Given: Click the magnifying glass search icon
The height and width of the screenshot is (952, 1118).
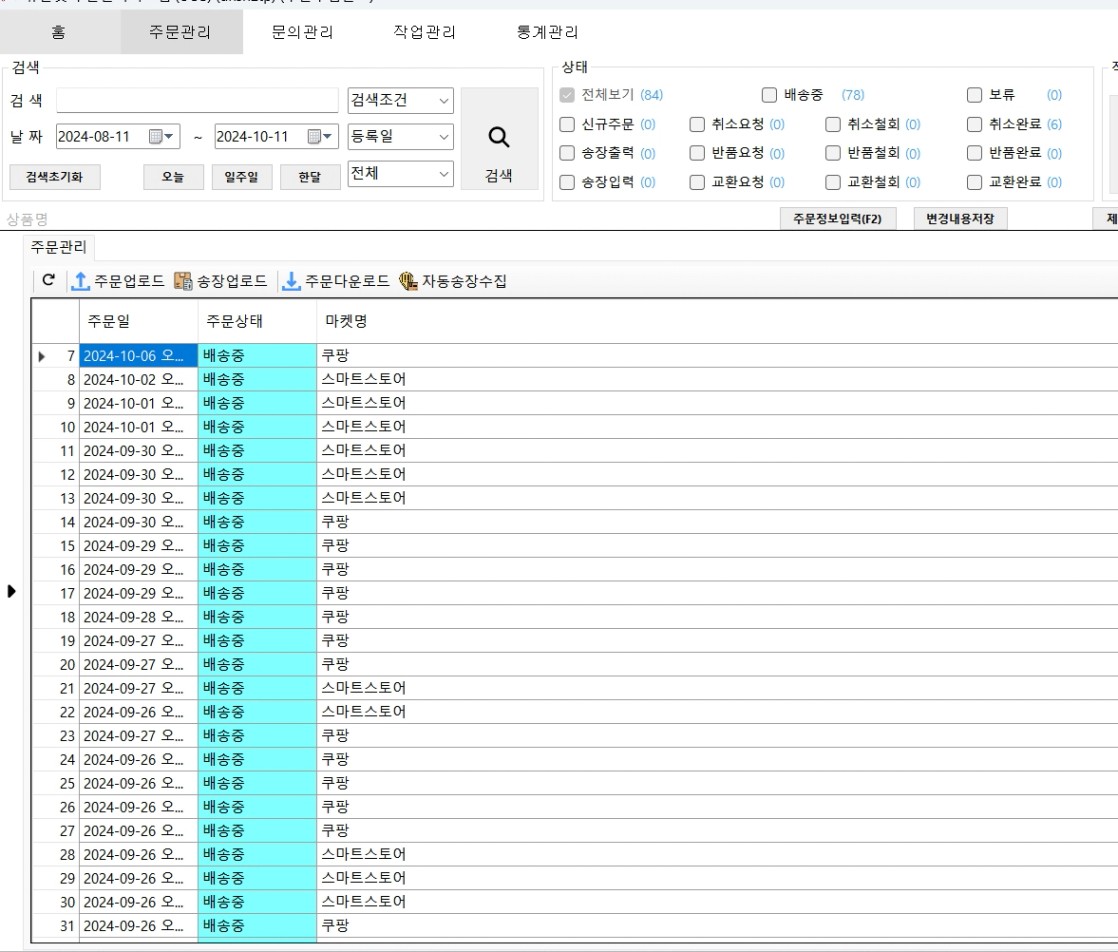Looking at the screenshot, I should pyautogui.click(x=498, y=138).
